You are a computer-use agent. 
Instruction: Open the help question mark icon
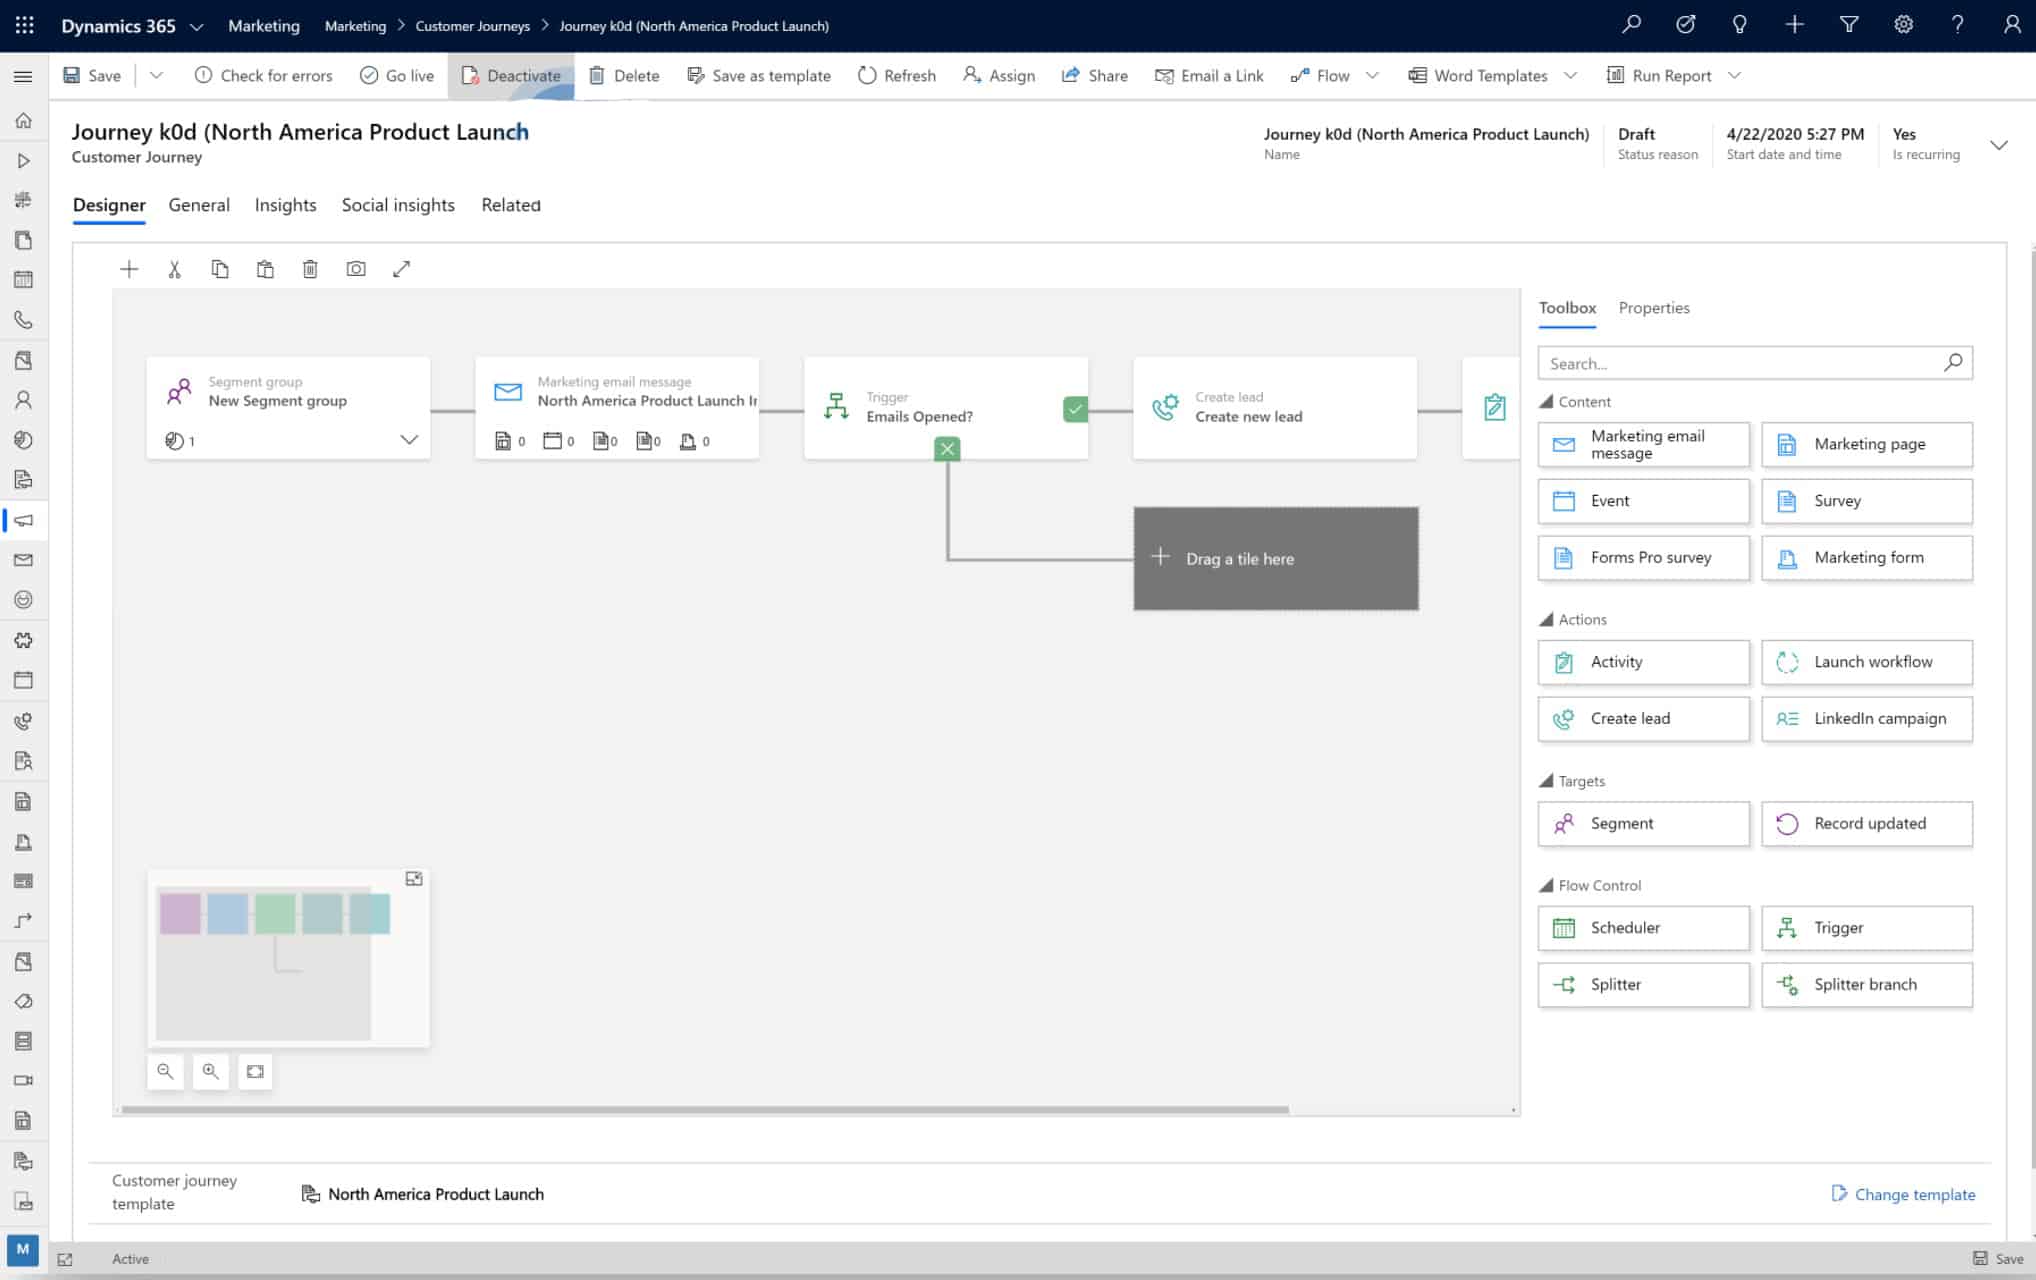(x=1957, y=25)
